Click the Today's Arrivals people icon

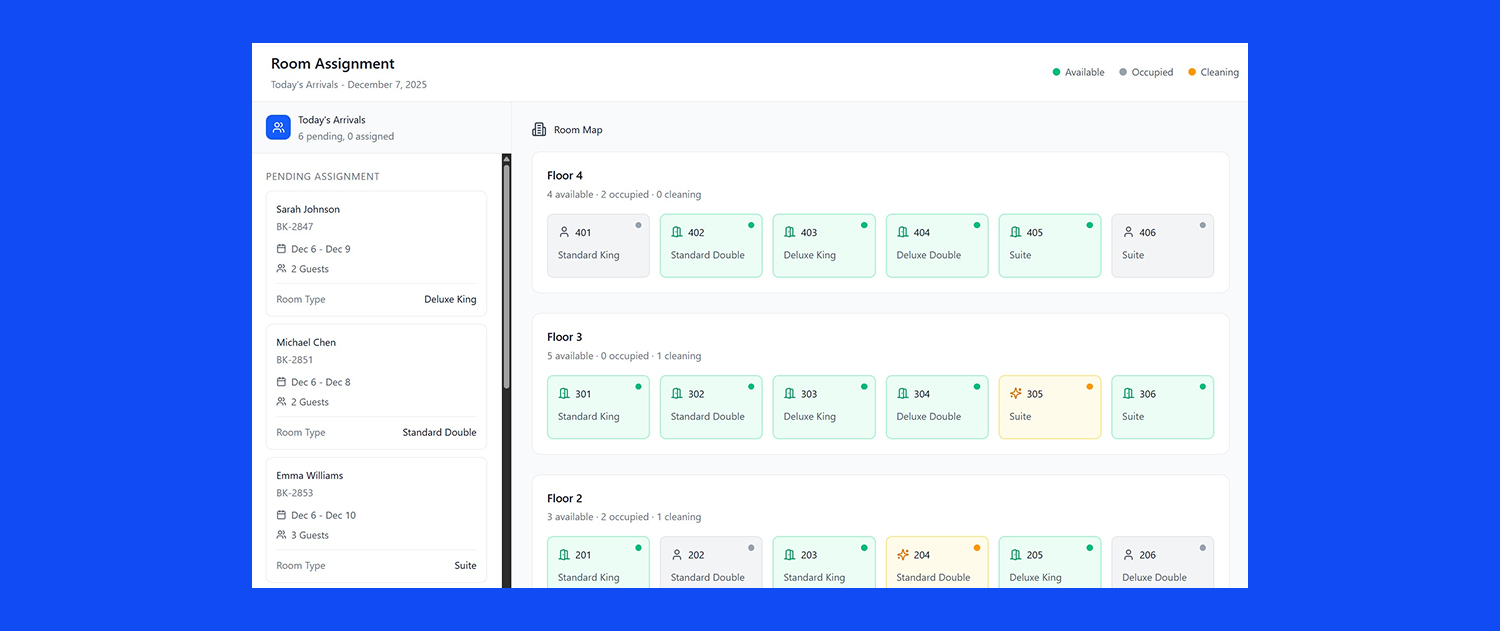[278, 127]
